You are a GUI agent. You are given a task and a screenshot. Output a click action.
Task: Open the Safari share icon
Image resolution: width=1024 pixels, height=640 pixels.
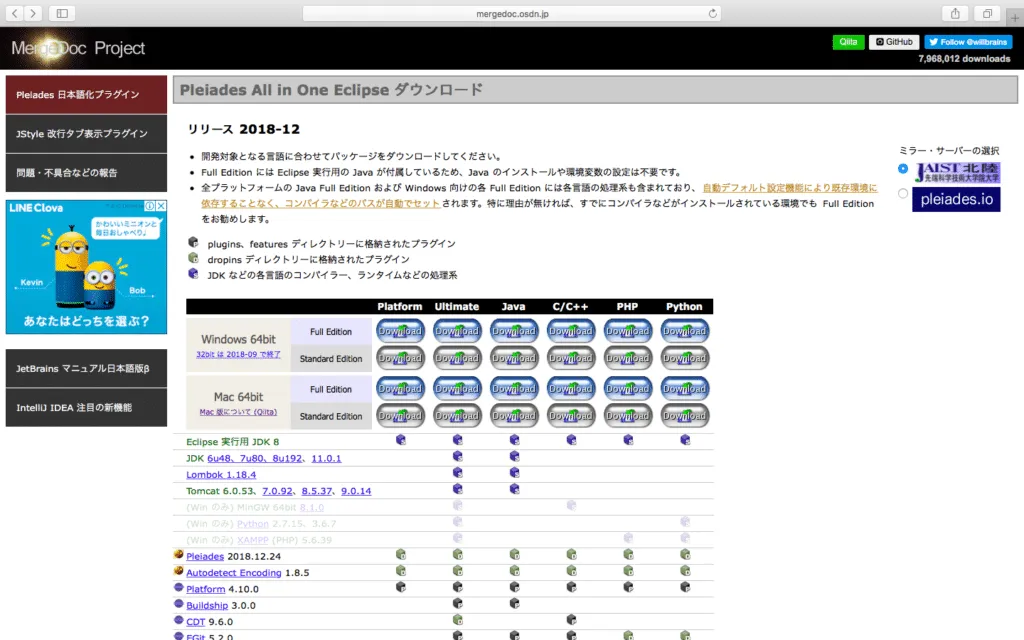pos(955,13)
